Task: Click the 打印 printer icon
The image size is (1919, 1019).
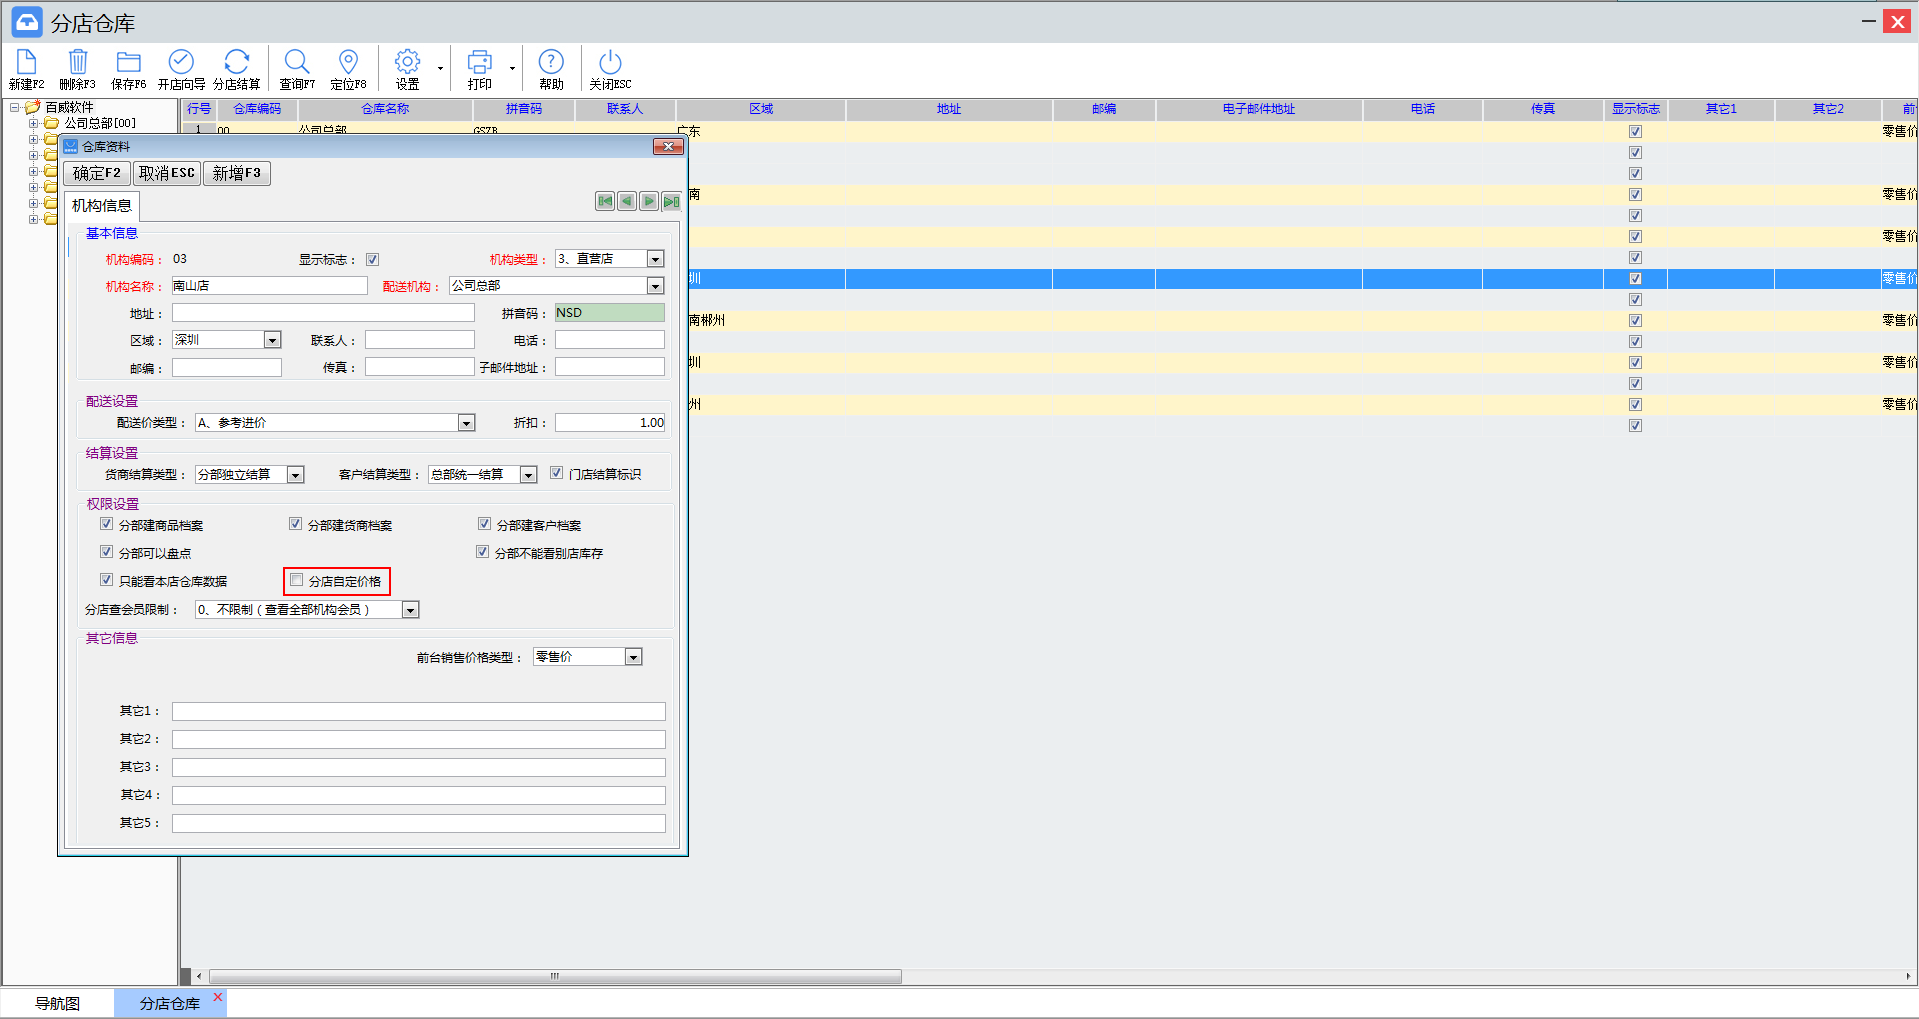Action: tap(480, 62)
